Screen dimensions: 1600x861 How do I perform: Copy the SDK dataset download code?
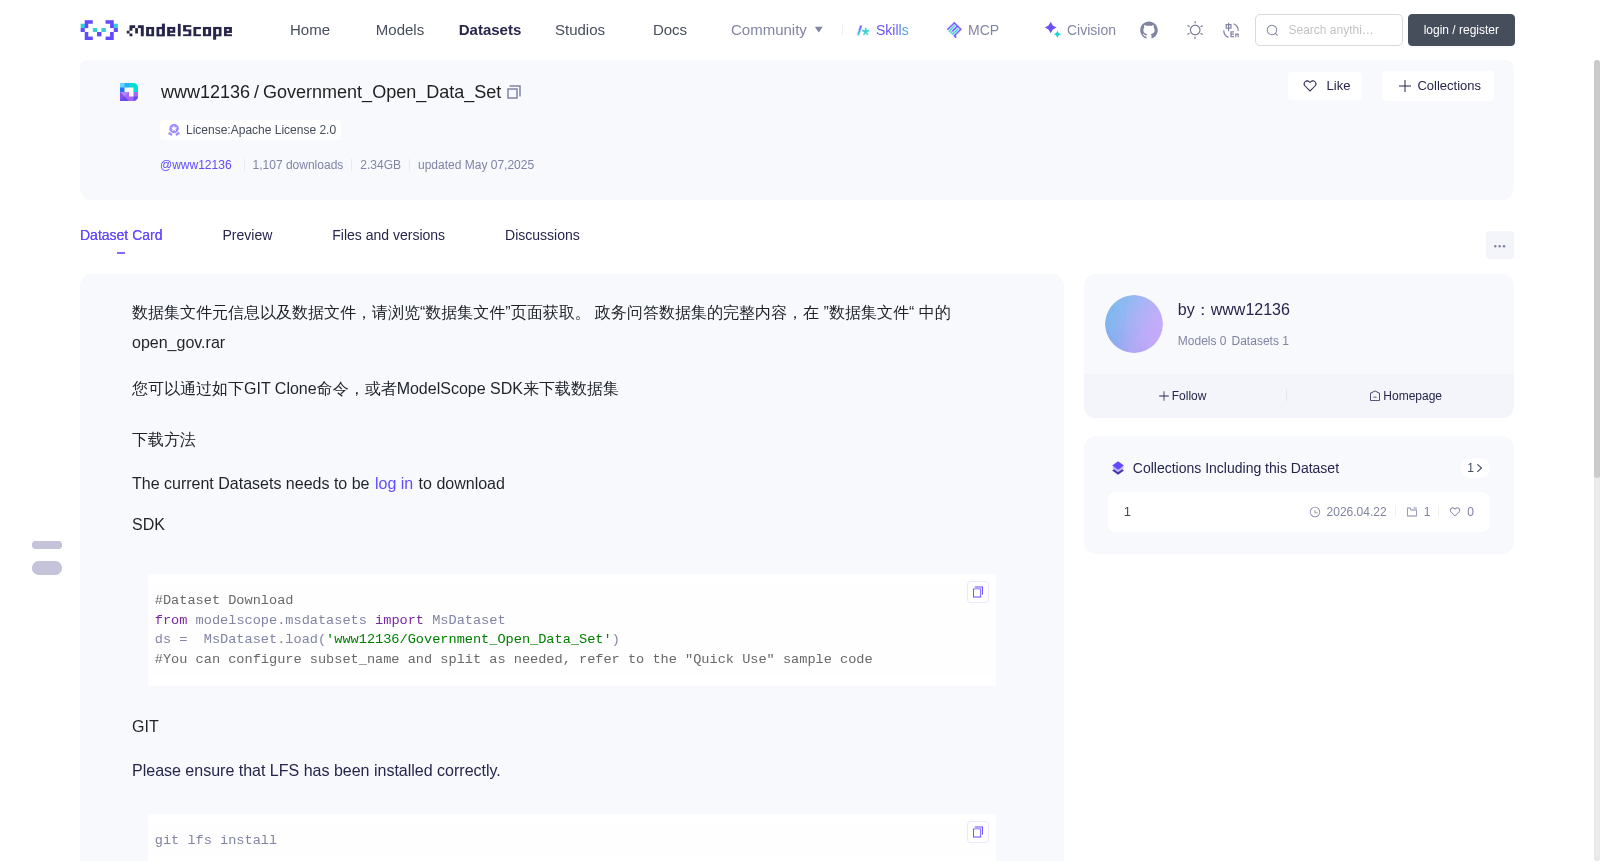978,592
